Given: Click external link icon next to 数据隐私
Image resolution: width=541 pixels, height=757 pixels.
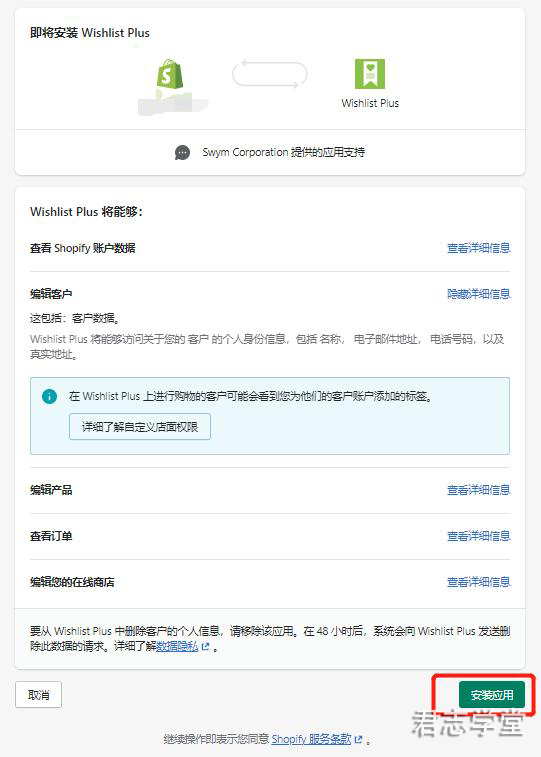Looking at the screenshot, I should [206, 646].
